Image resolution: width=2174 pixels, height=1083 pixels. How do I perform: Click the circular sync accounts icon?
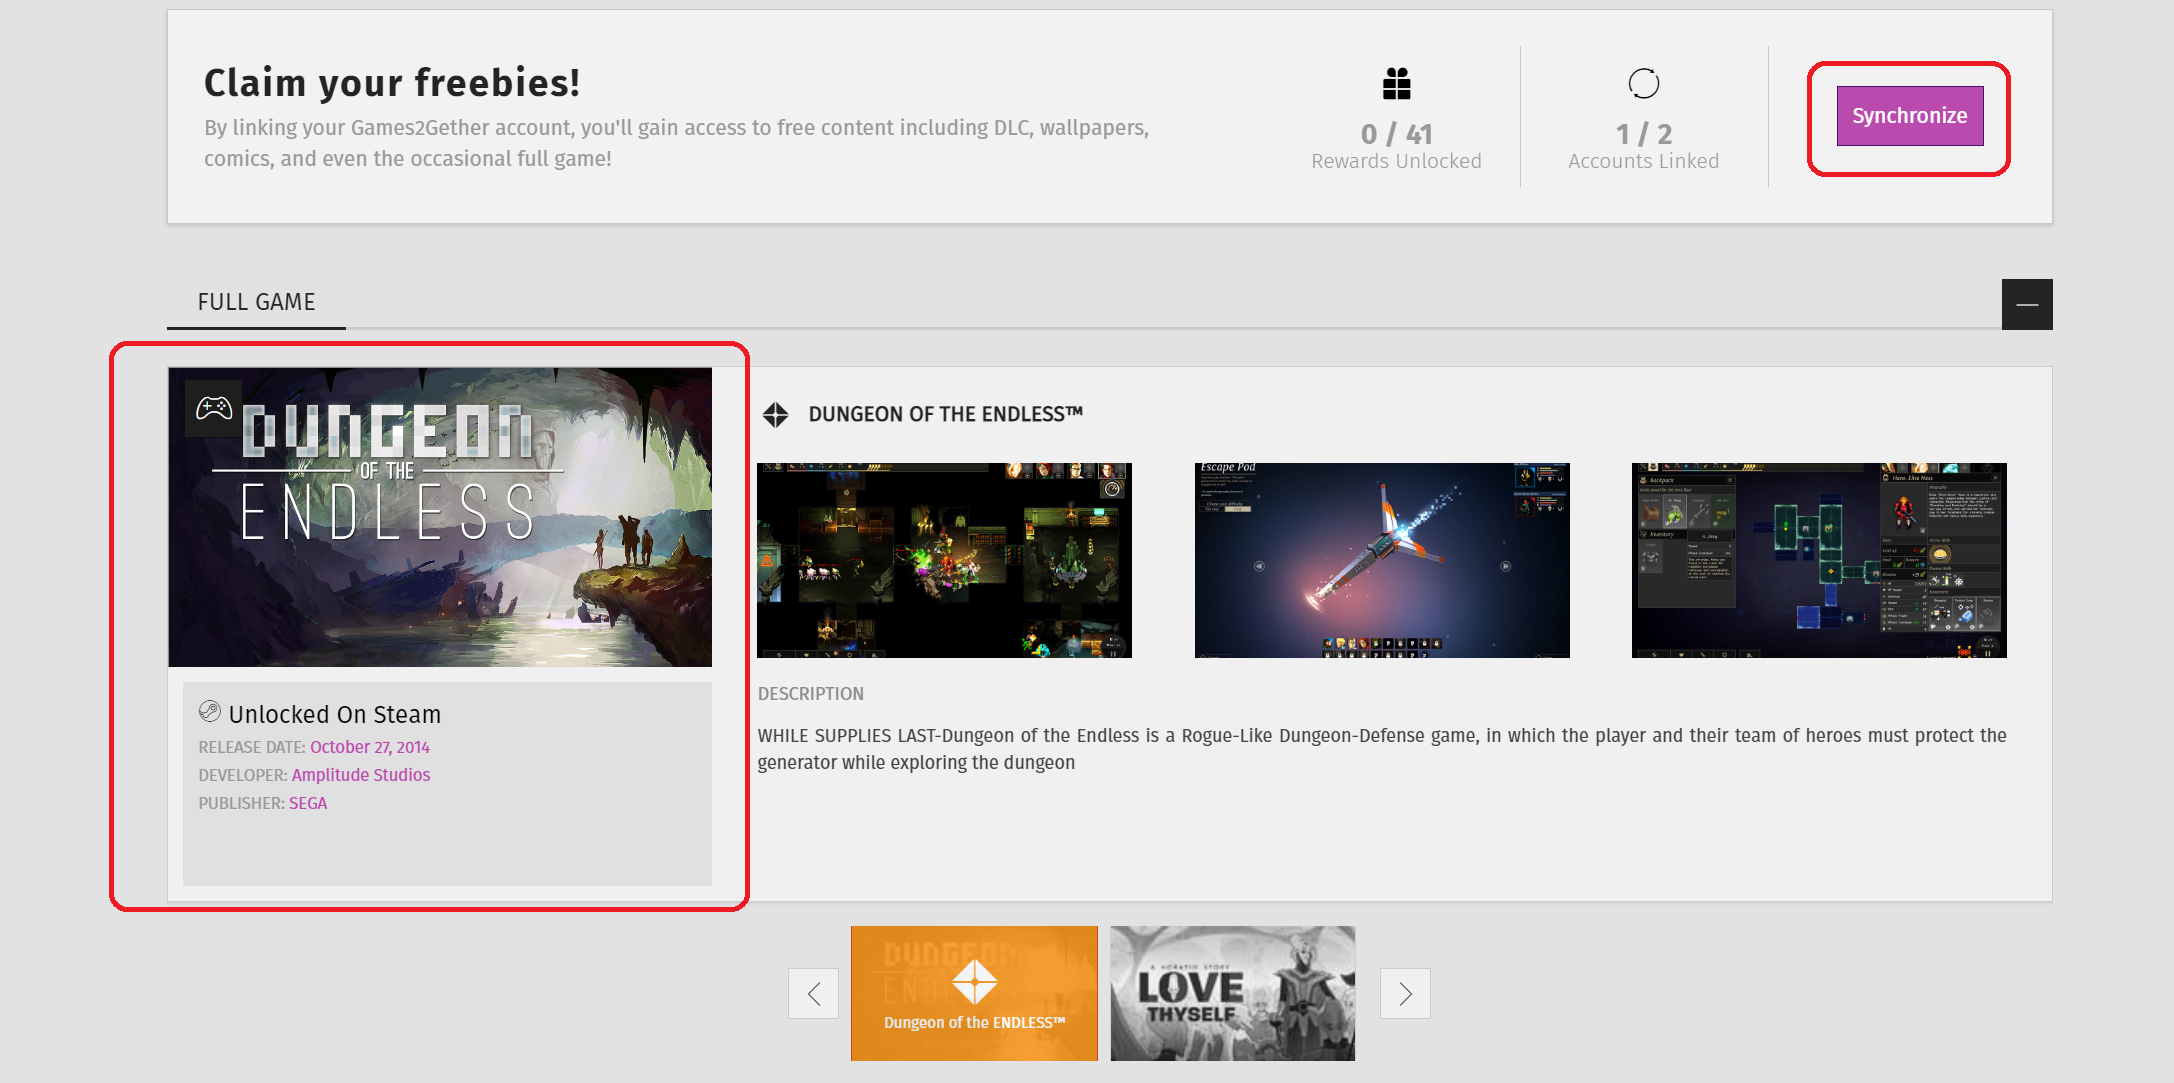pyautogui.click(x=1643, y=84)
